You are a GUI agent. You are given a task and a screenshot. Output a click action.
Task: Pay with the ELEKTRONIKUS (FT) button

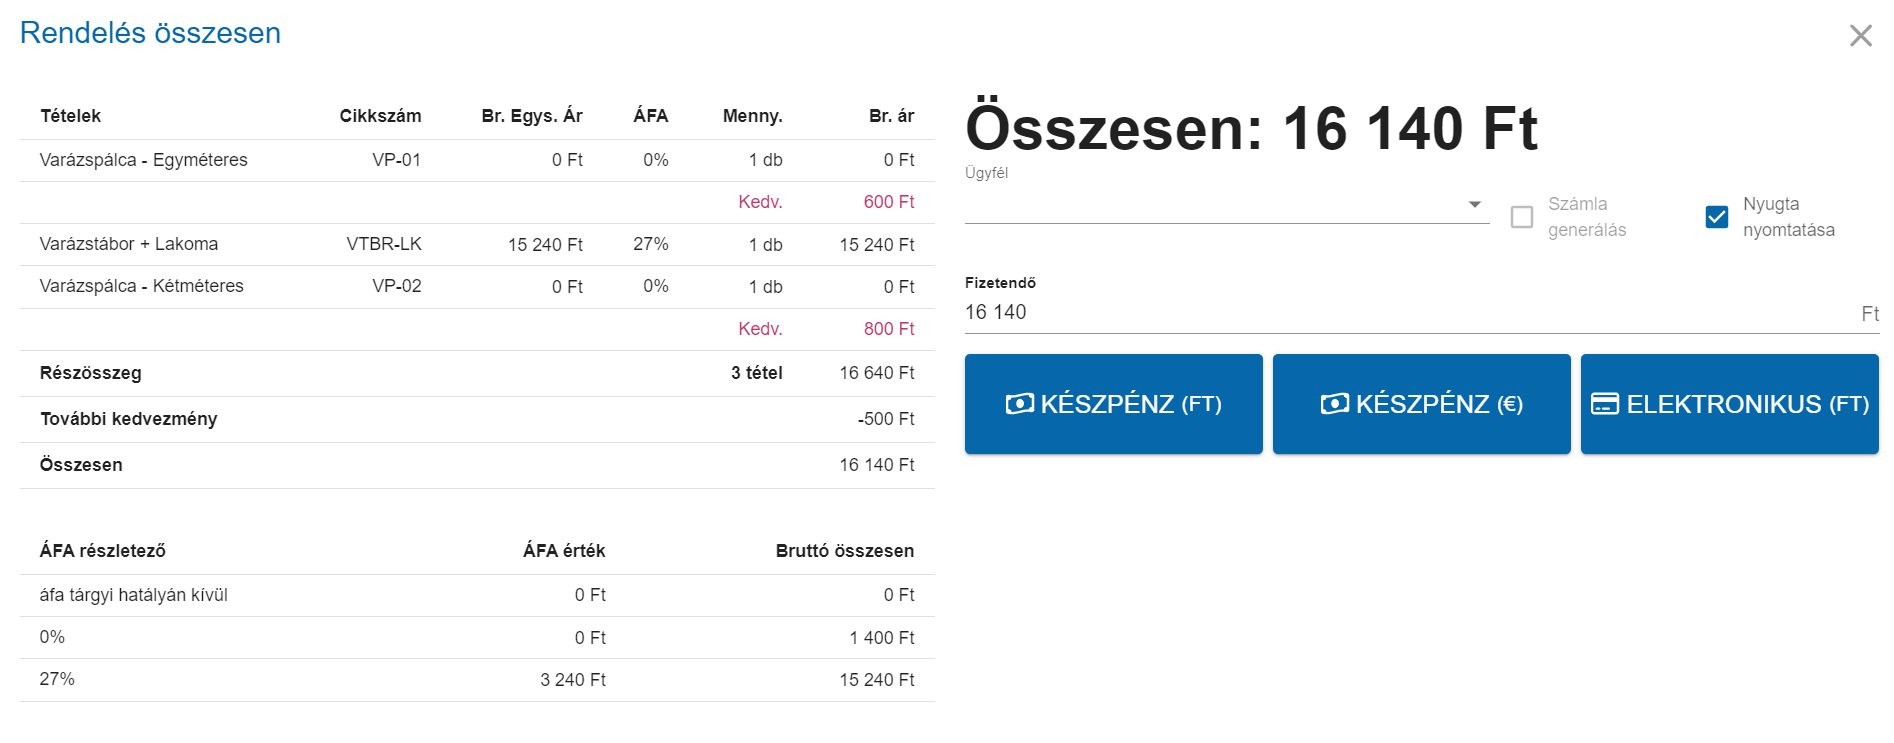click(1730, 404)
